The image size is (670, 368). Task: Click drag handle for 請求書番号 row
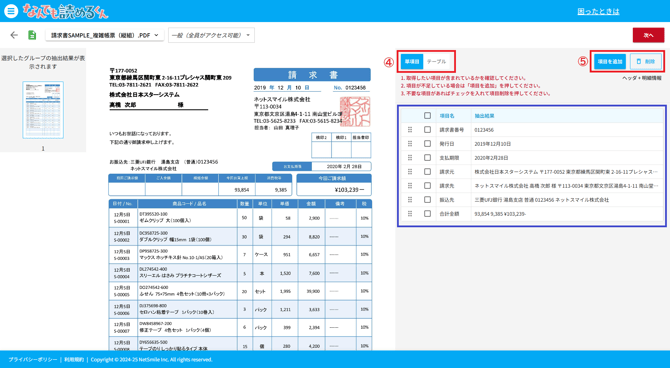410,130
